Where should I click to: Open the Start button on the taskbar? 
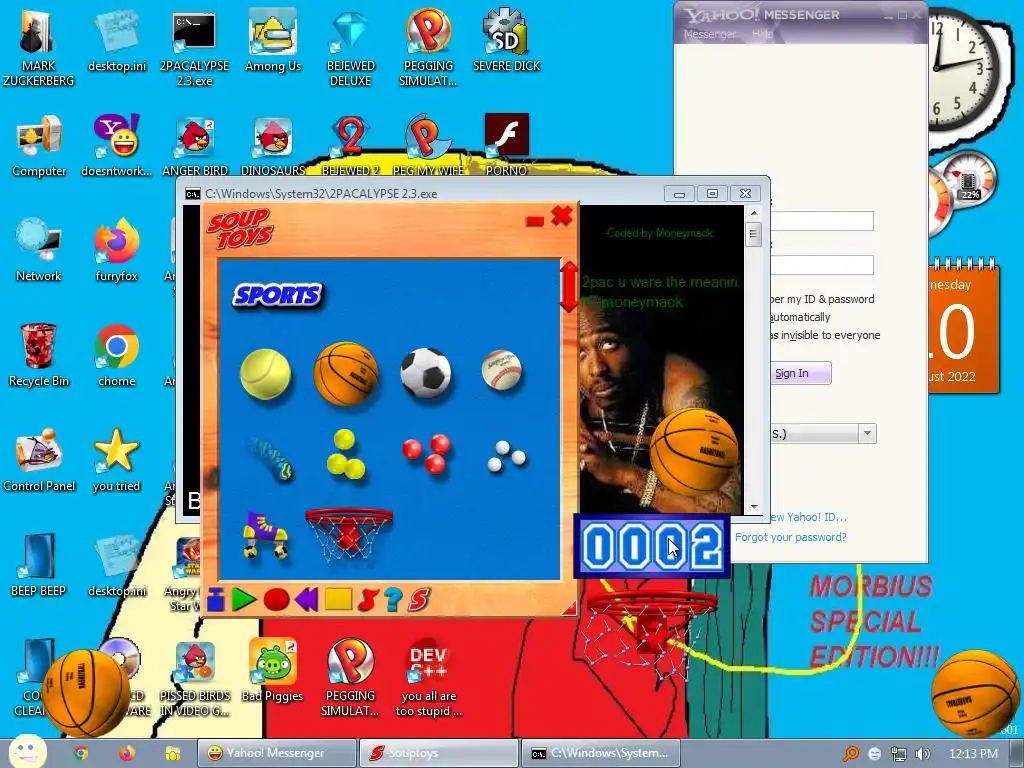click(27, 751)
